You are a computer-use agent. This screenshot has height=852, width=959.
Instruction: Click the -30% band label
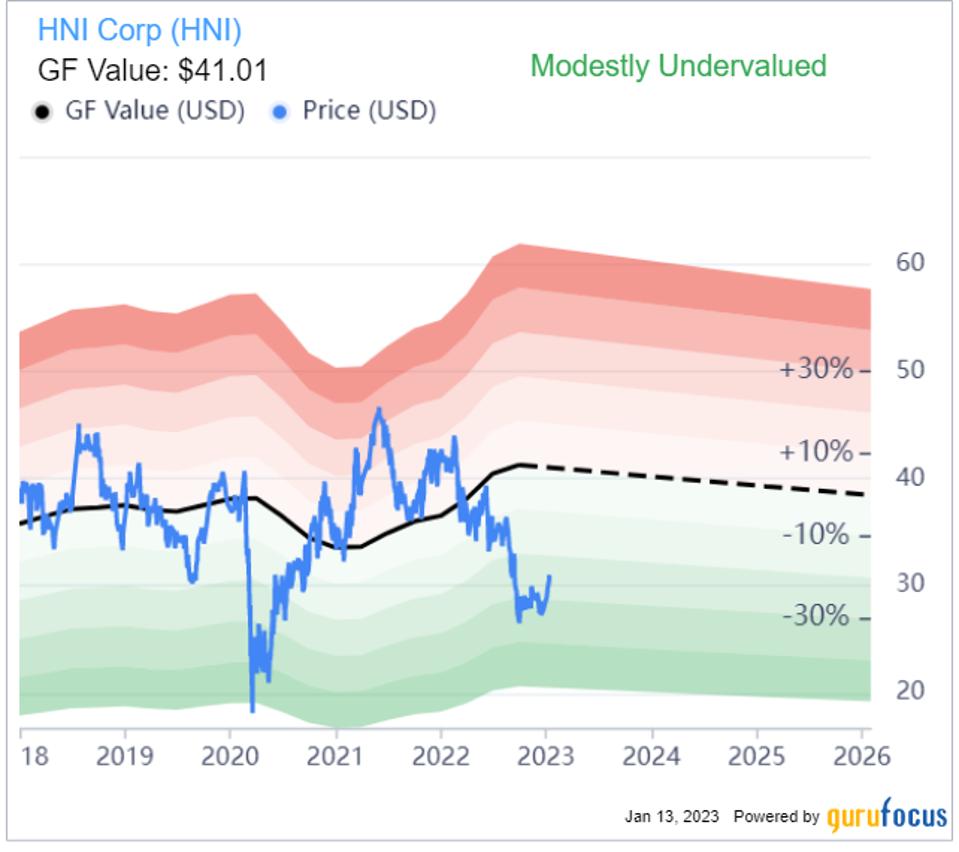(816, 616)
